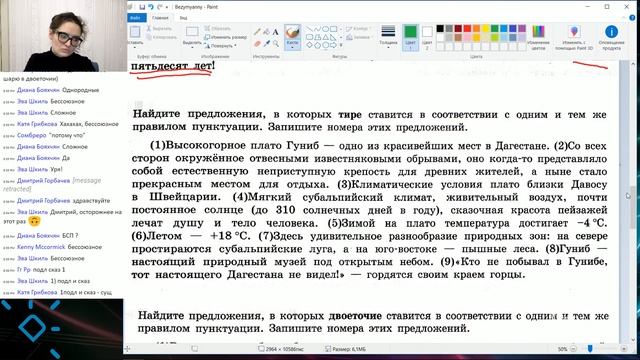The height and width of the screenshot is (360, 640).
Task: Switch to the Вид ribbon tab
Action: (183, 18)
